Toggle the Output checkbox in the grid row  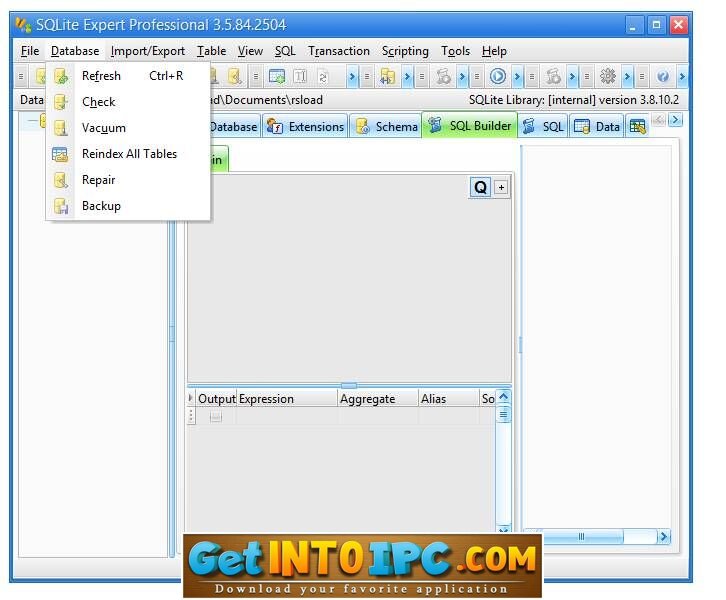[216, 417]
